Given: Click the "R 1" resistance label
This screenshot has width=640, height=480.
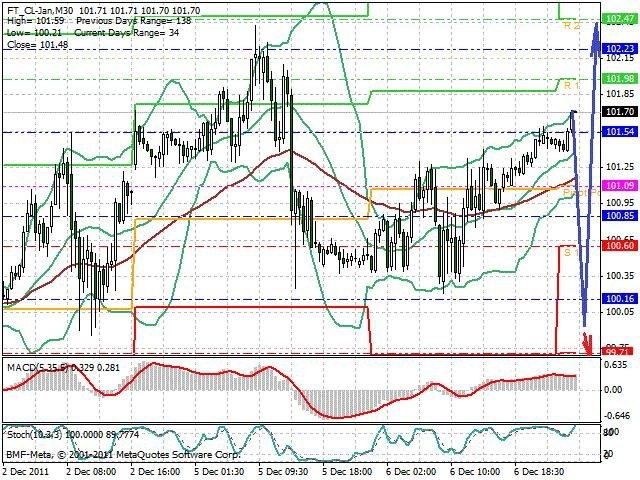Looking at the screenshot, I should tap(572, 85).
